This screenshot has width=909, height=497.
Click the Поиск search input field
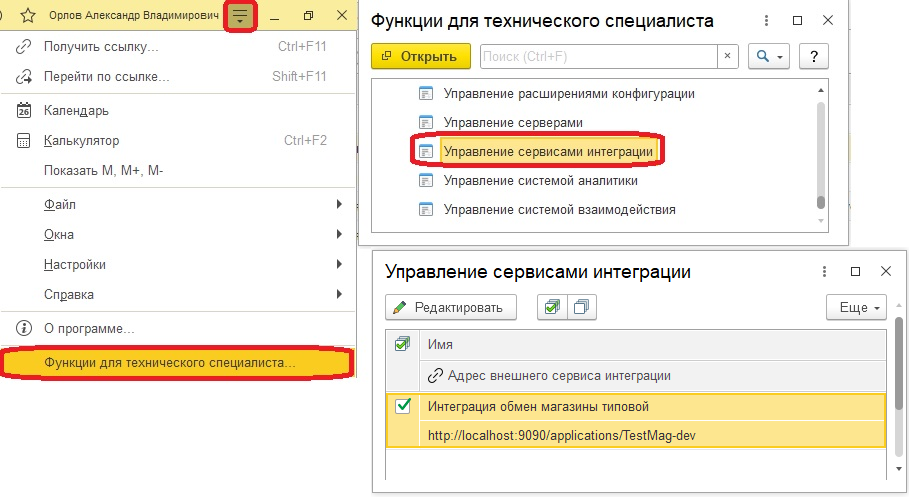[598, 57]
